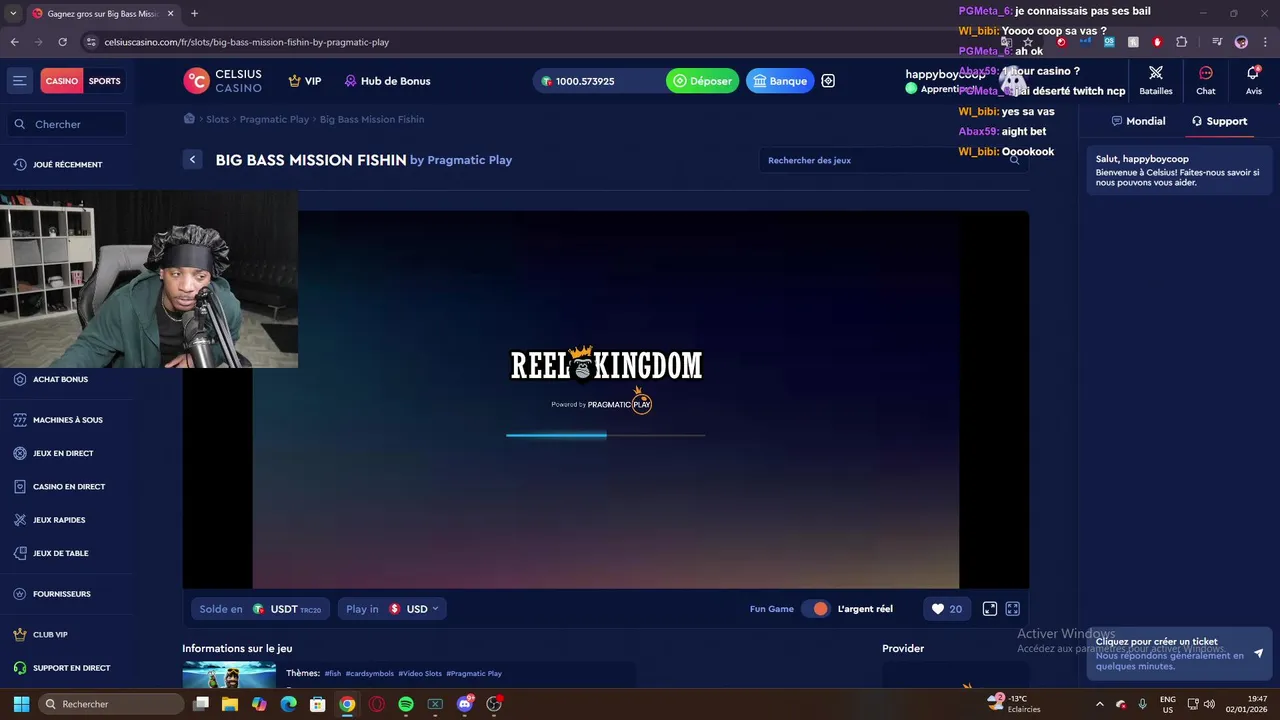The width and height of the screenshot is (1280, 720).
Task: Click the home breadcrumb icon
Action: click(189, 119)
